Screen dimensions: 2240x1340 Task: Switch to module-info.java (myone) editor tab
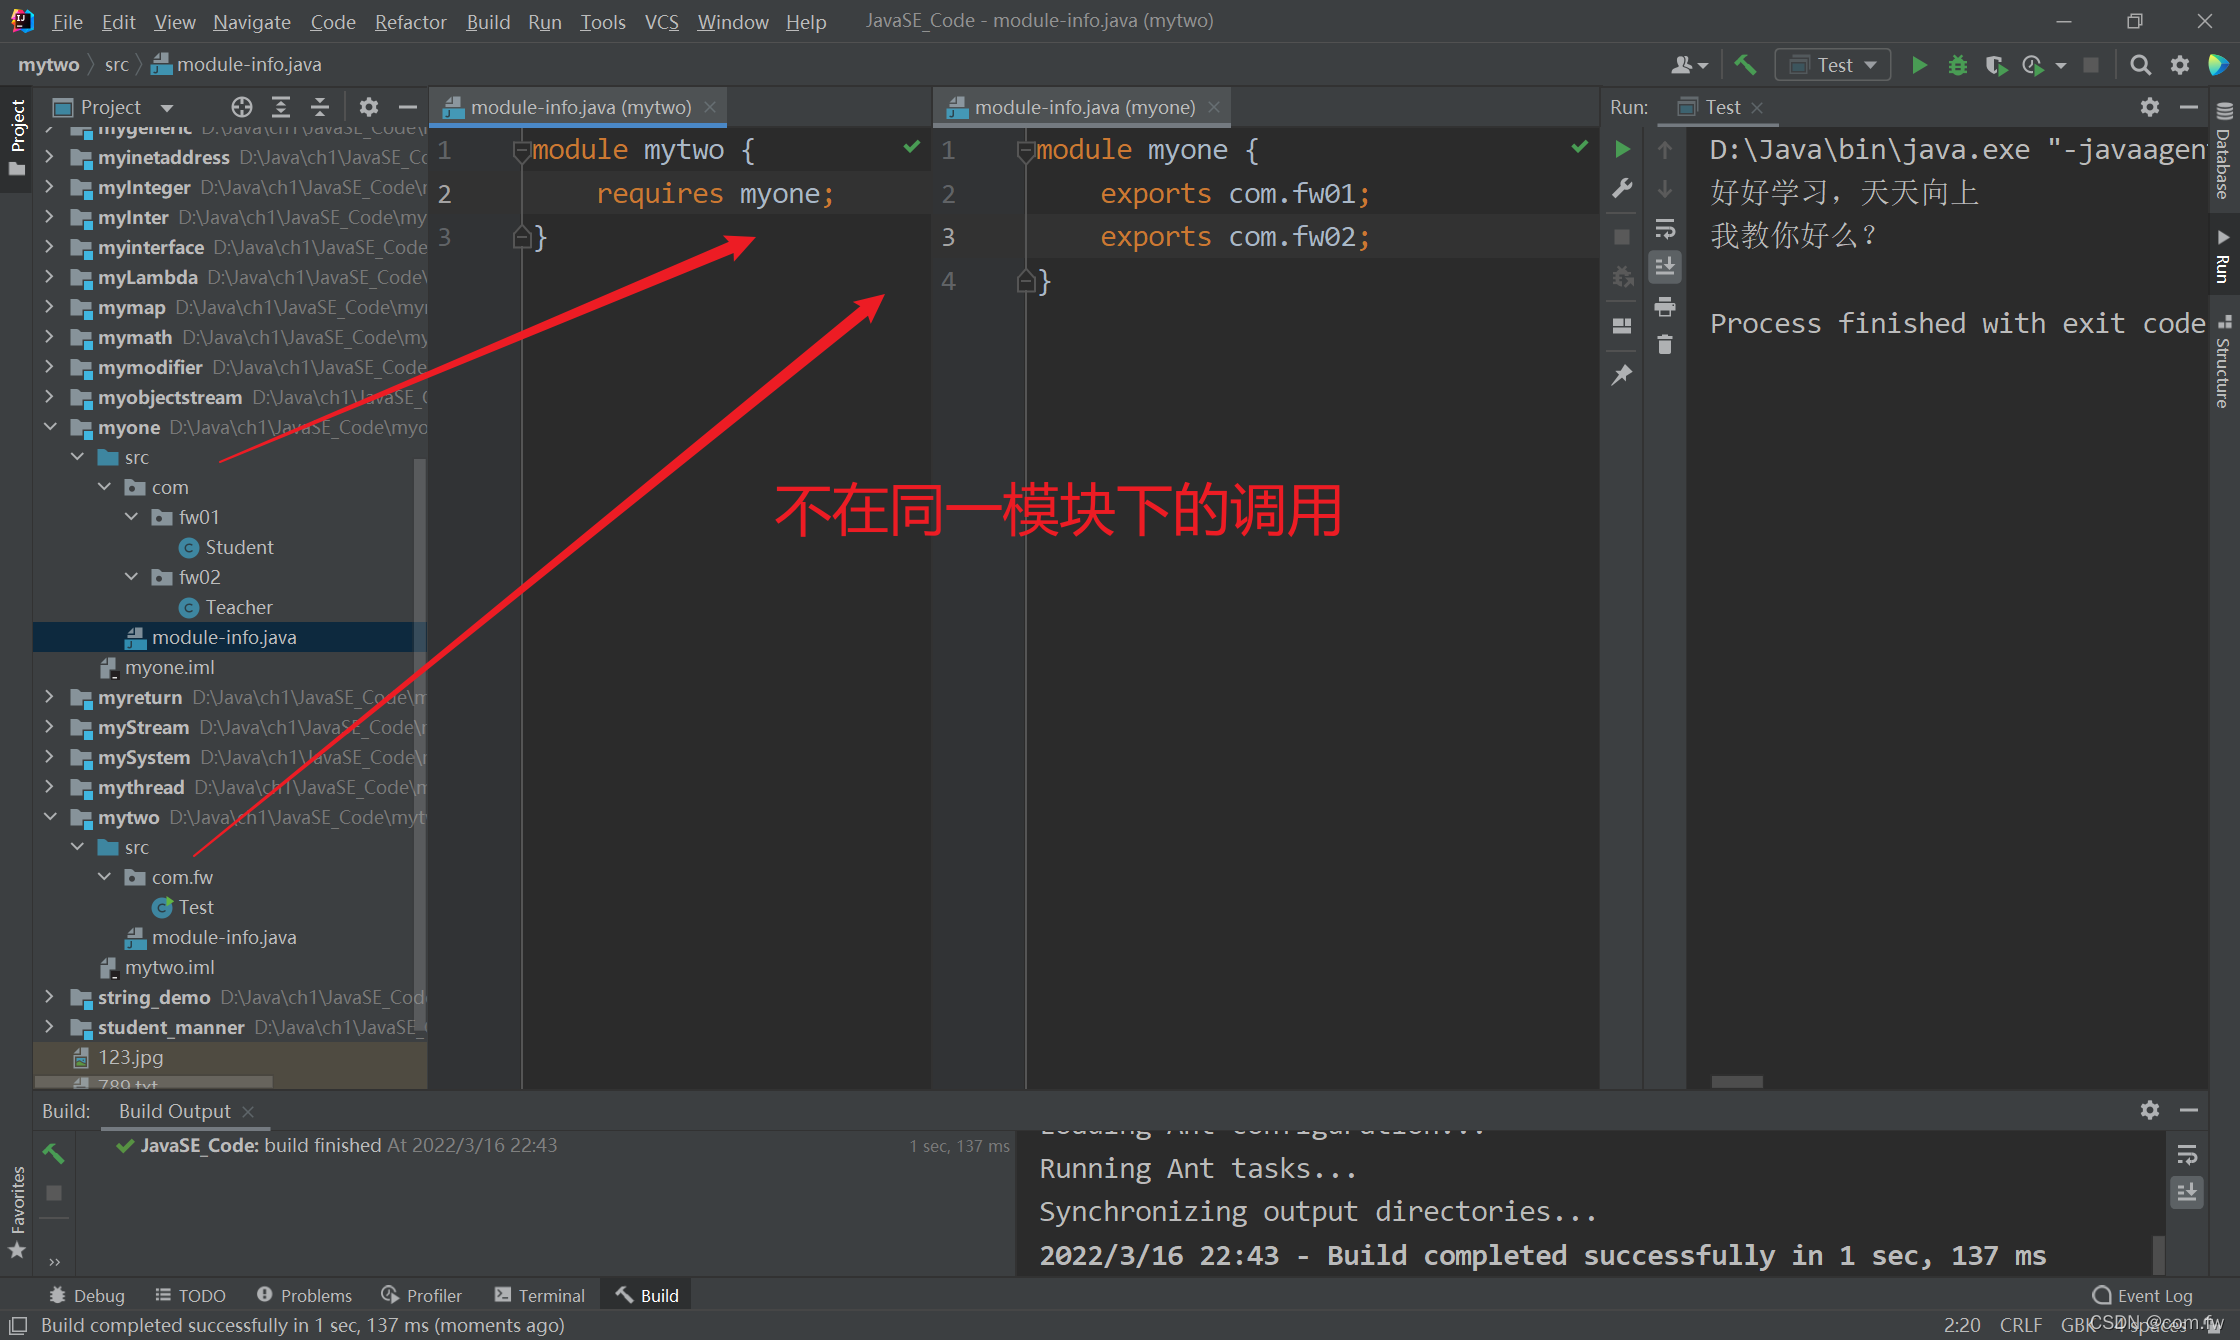point(1084,107)
